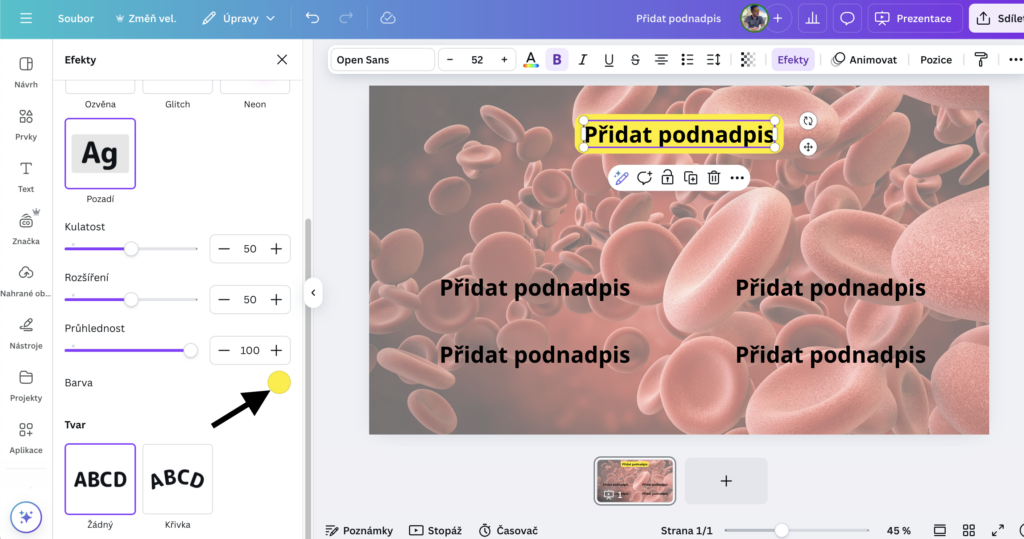Adjust the Rozšíření slider

[131, 299]
